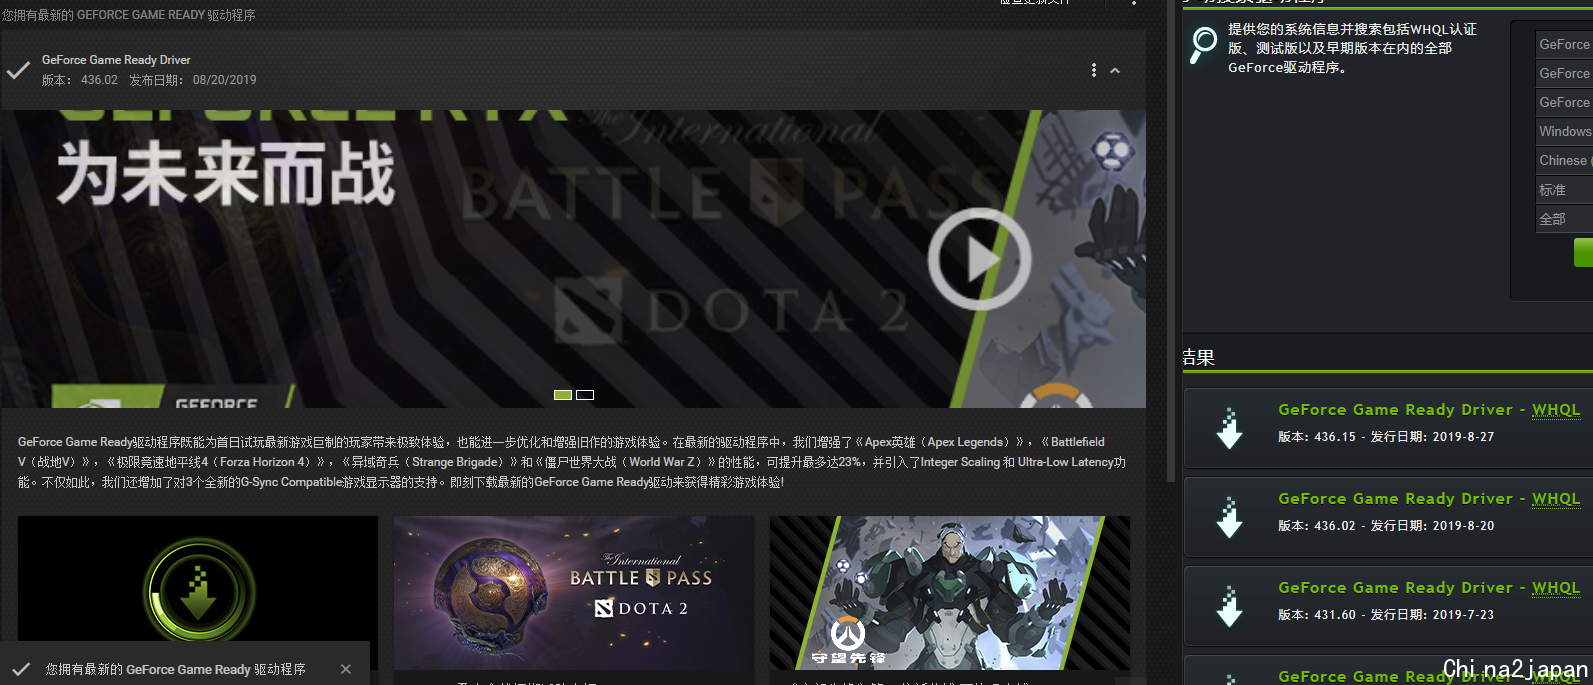This screenshot has width=1593, height=685.
Task: Open the three-dot menu for Game Ready Driver
Action: tap(1093, 70)
